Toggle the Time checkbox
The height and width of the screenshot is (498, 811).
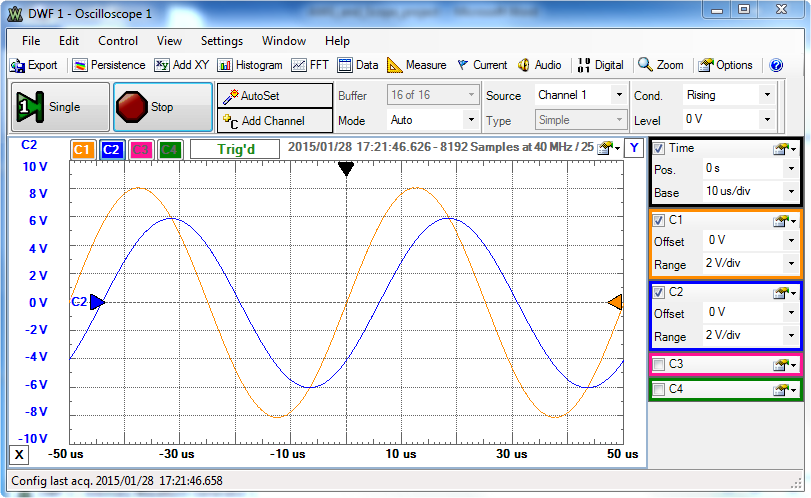click(x=658, y=148)
